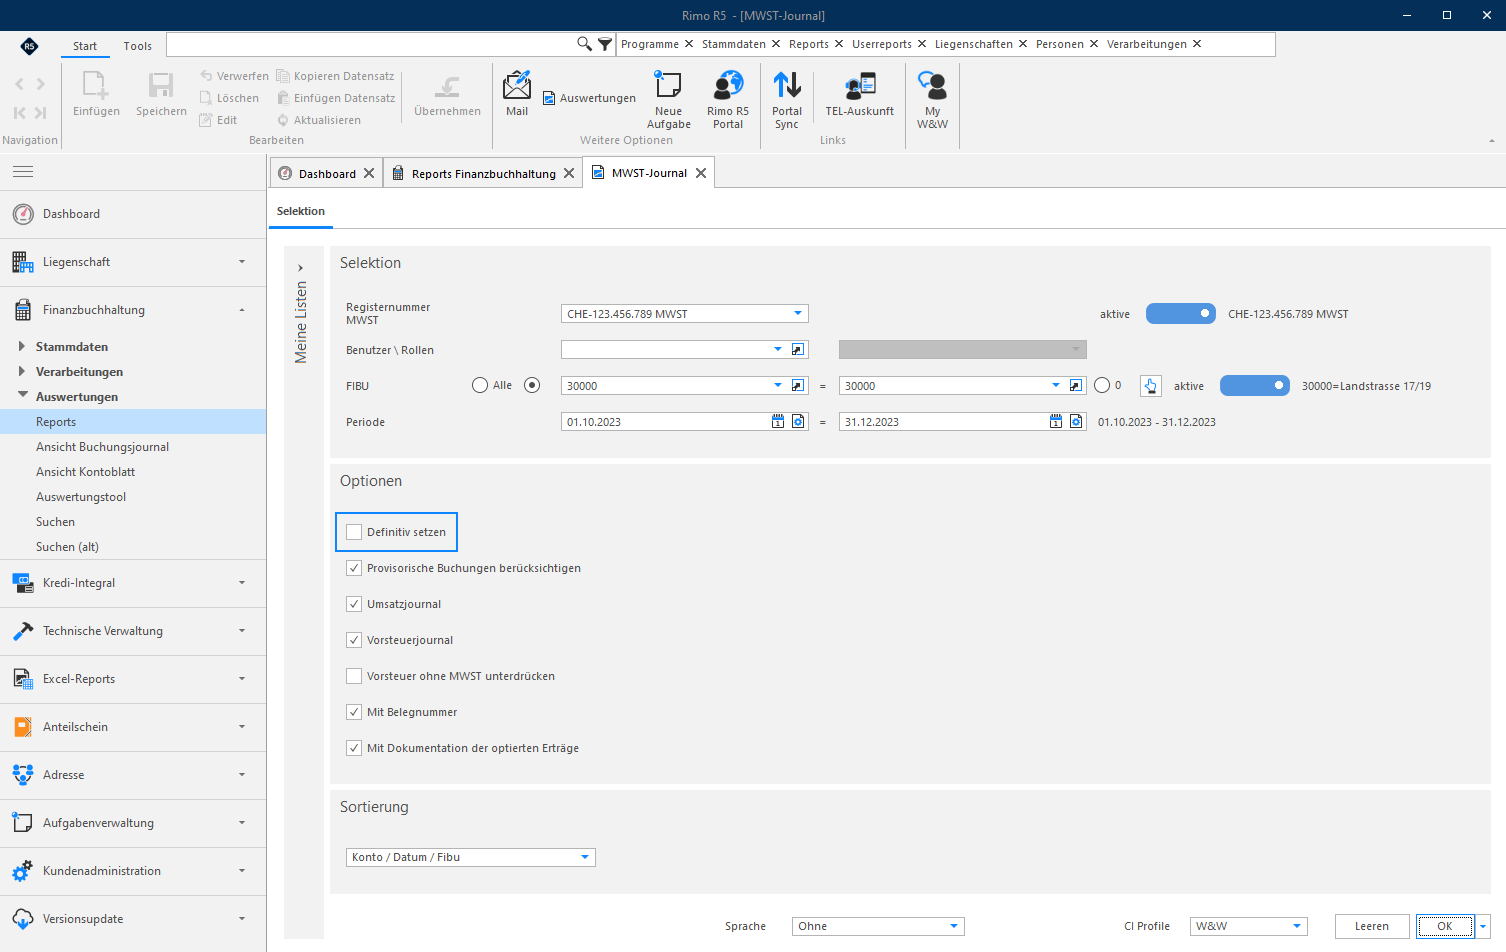Open Rimo R5 Portal
This screenshot has width=1506, height=952.
(728, 100)
